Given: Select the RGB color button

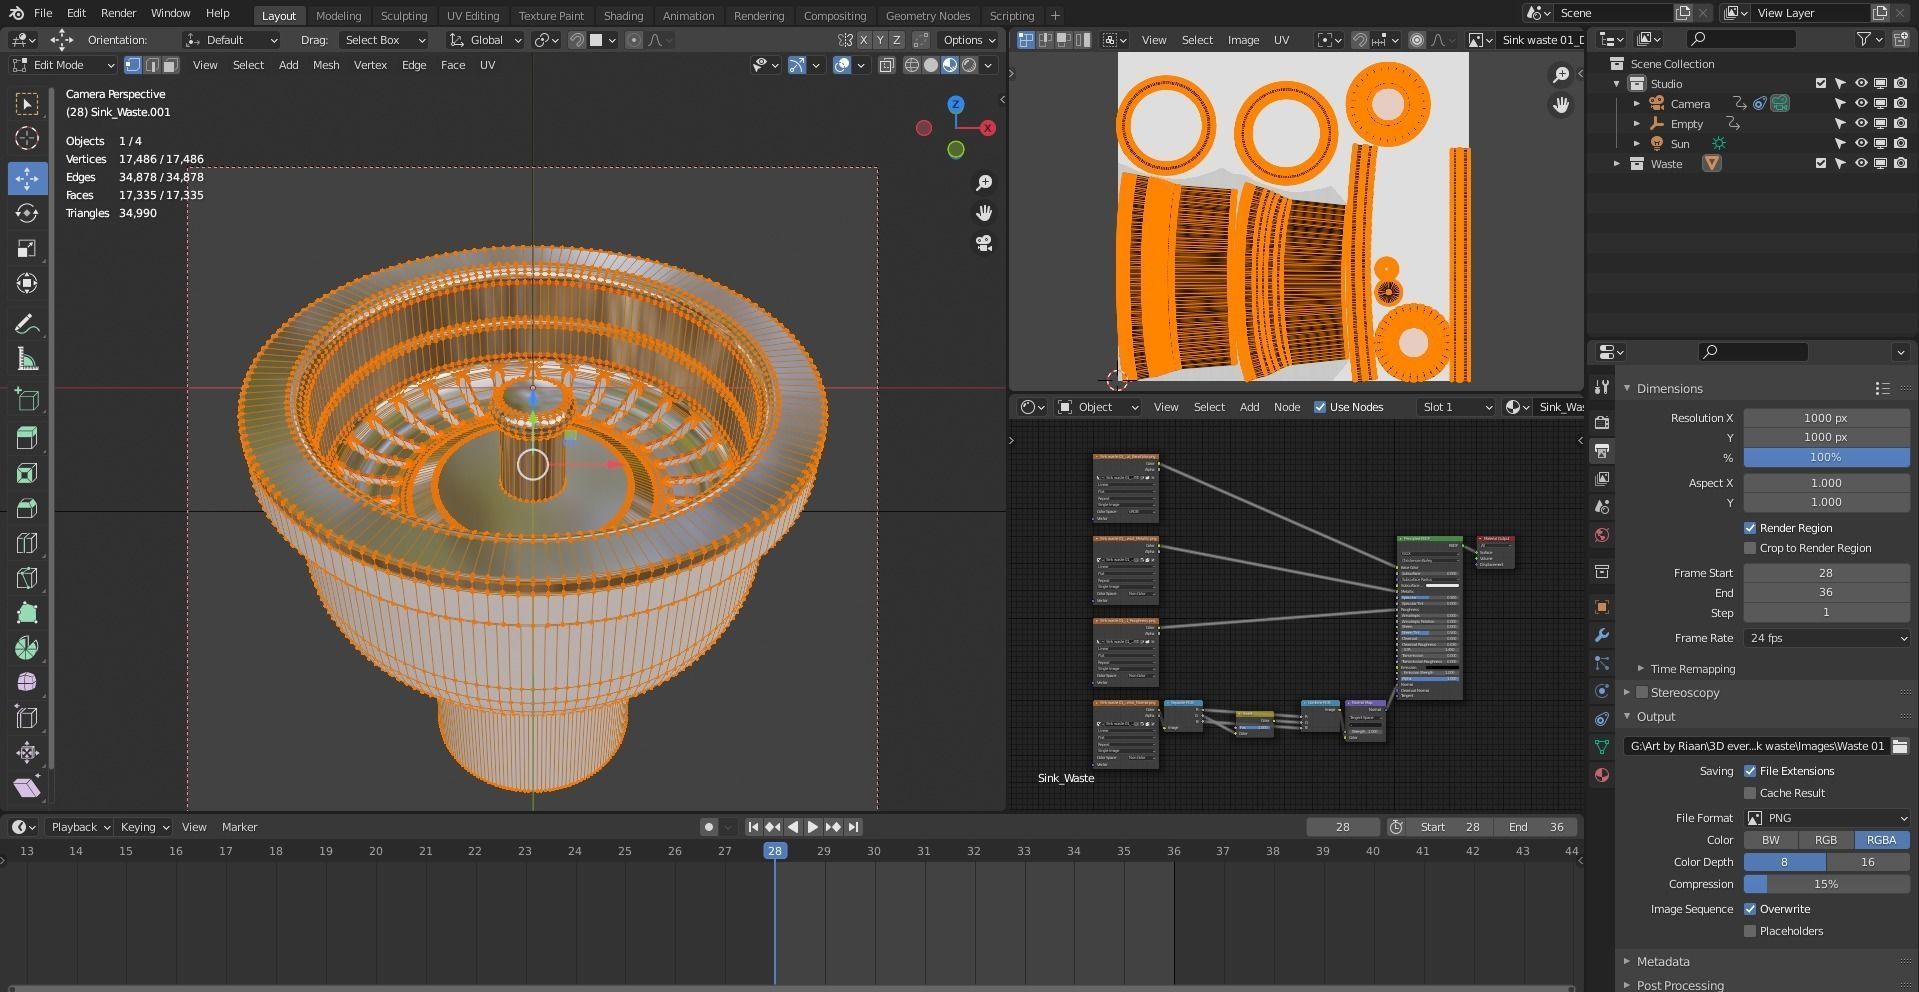Looking at the screenshot, I should tap(1825, 840).
